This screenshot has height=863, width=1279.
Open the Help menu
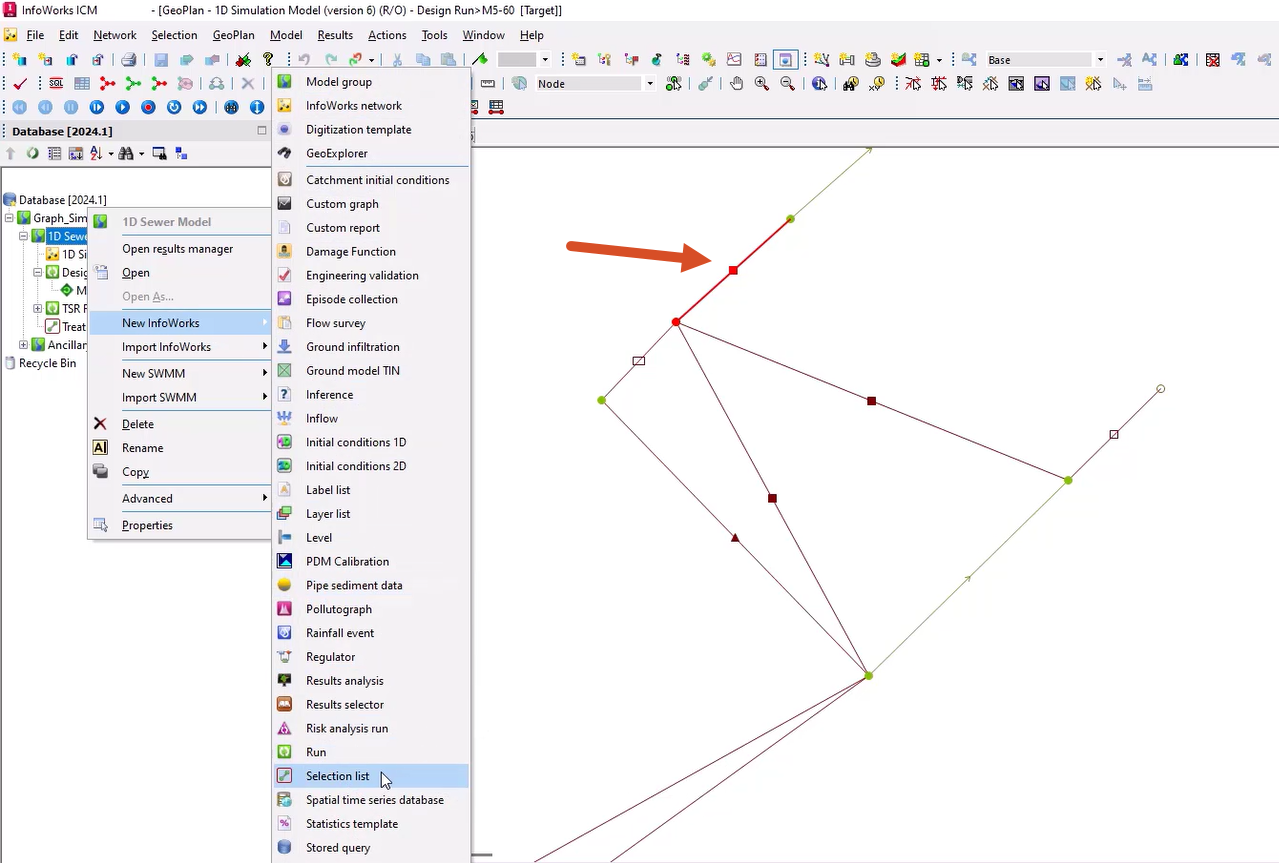click(532, 35)
